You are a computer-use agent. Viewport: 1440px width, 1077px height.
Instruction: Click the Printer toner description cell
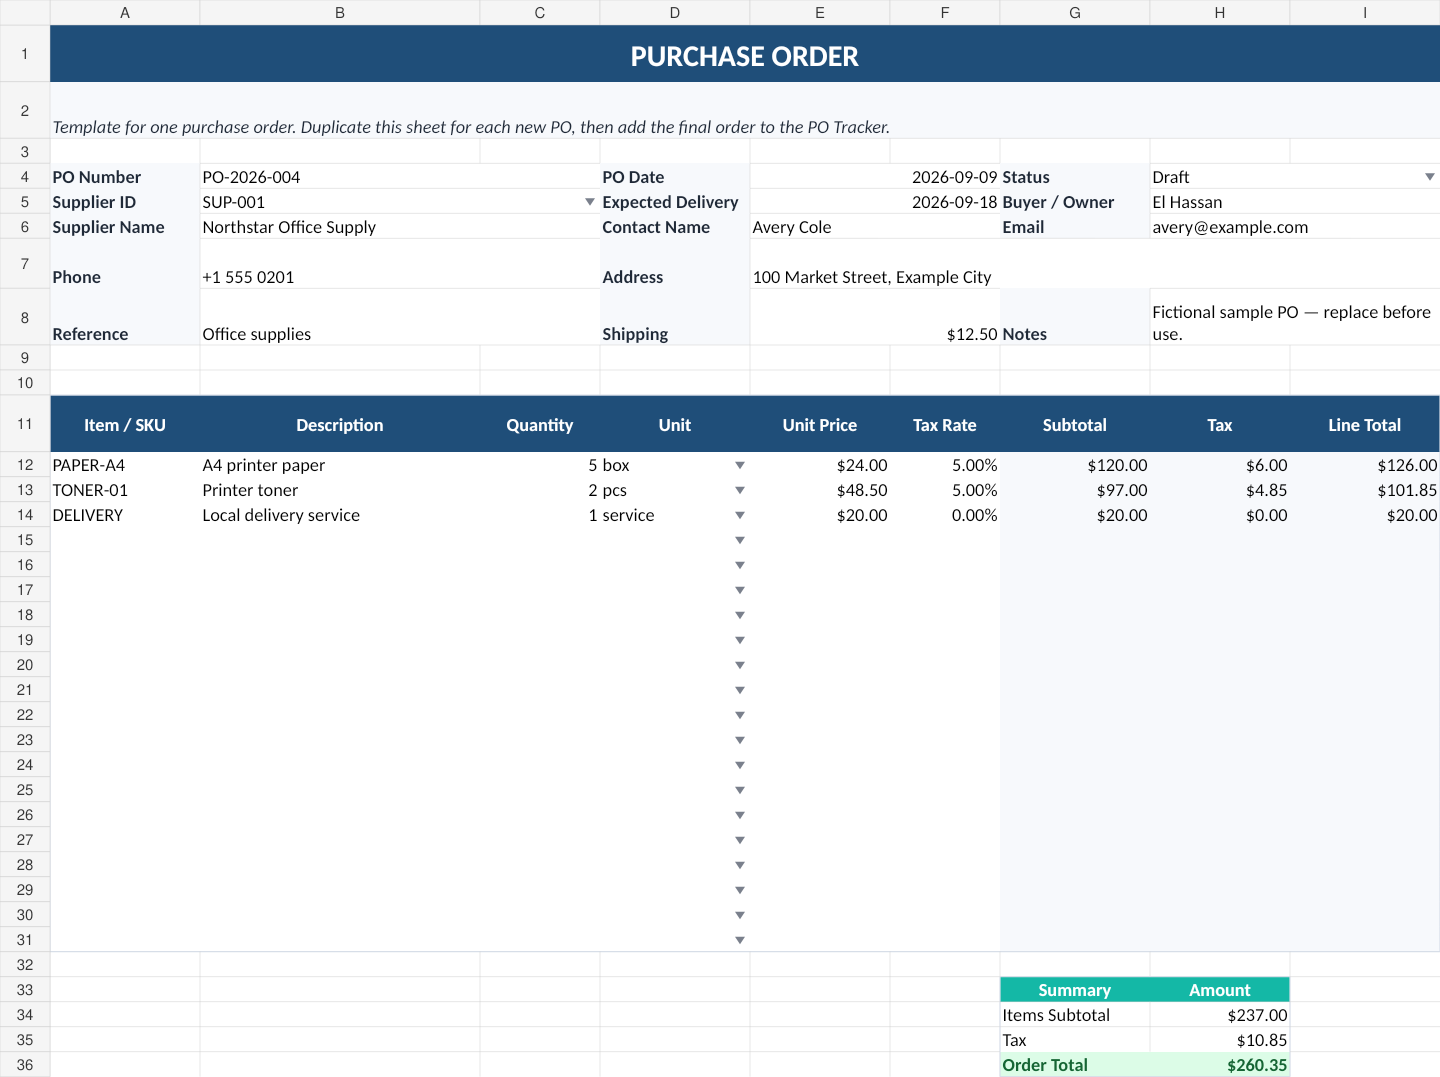click(x=340, y=490)
